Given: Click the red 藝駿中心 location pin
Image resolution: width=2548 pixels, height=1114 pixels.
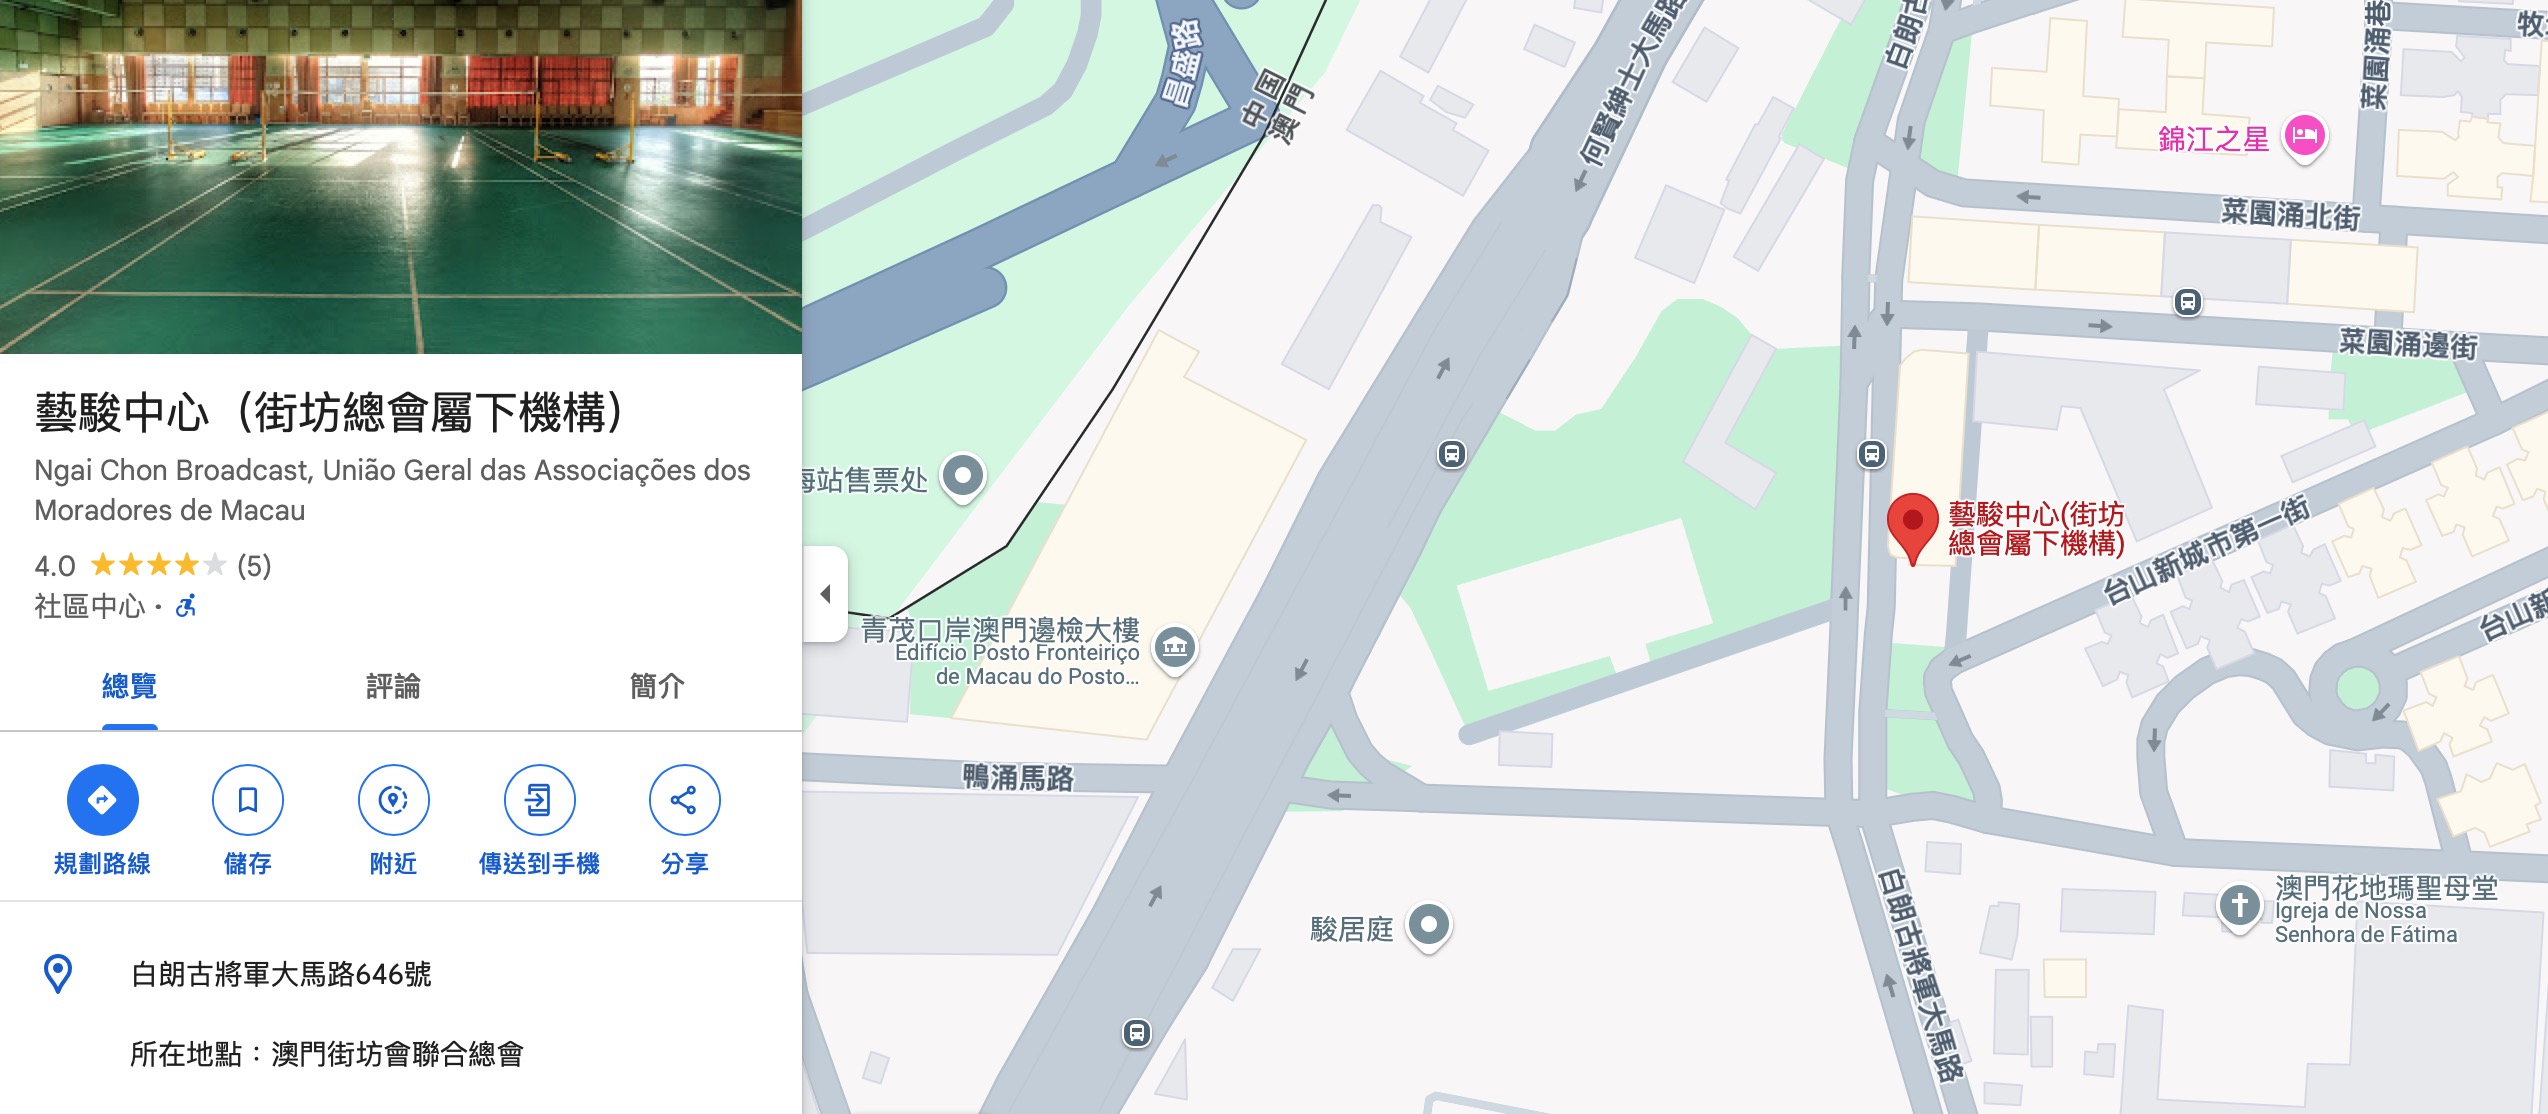Looking at the screenshot, I should (x=1912, y=527).
